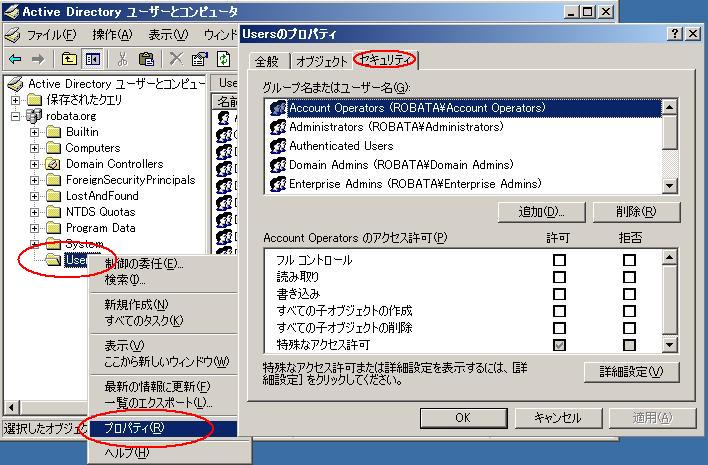The height and width of the screenshot is (465, 708).
Task: Check Allow for 読み取り
Action: click(559, 277)
